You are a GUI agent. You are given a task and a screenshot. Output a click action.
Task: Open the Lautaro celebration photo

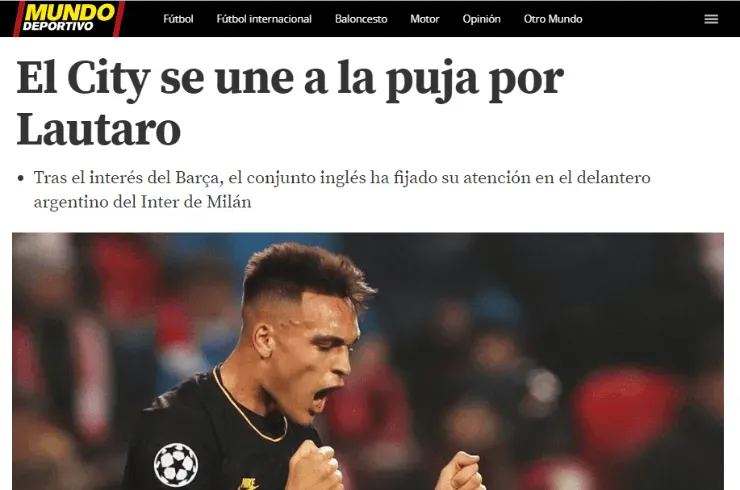[368, 361]
